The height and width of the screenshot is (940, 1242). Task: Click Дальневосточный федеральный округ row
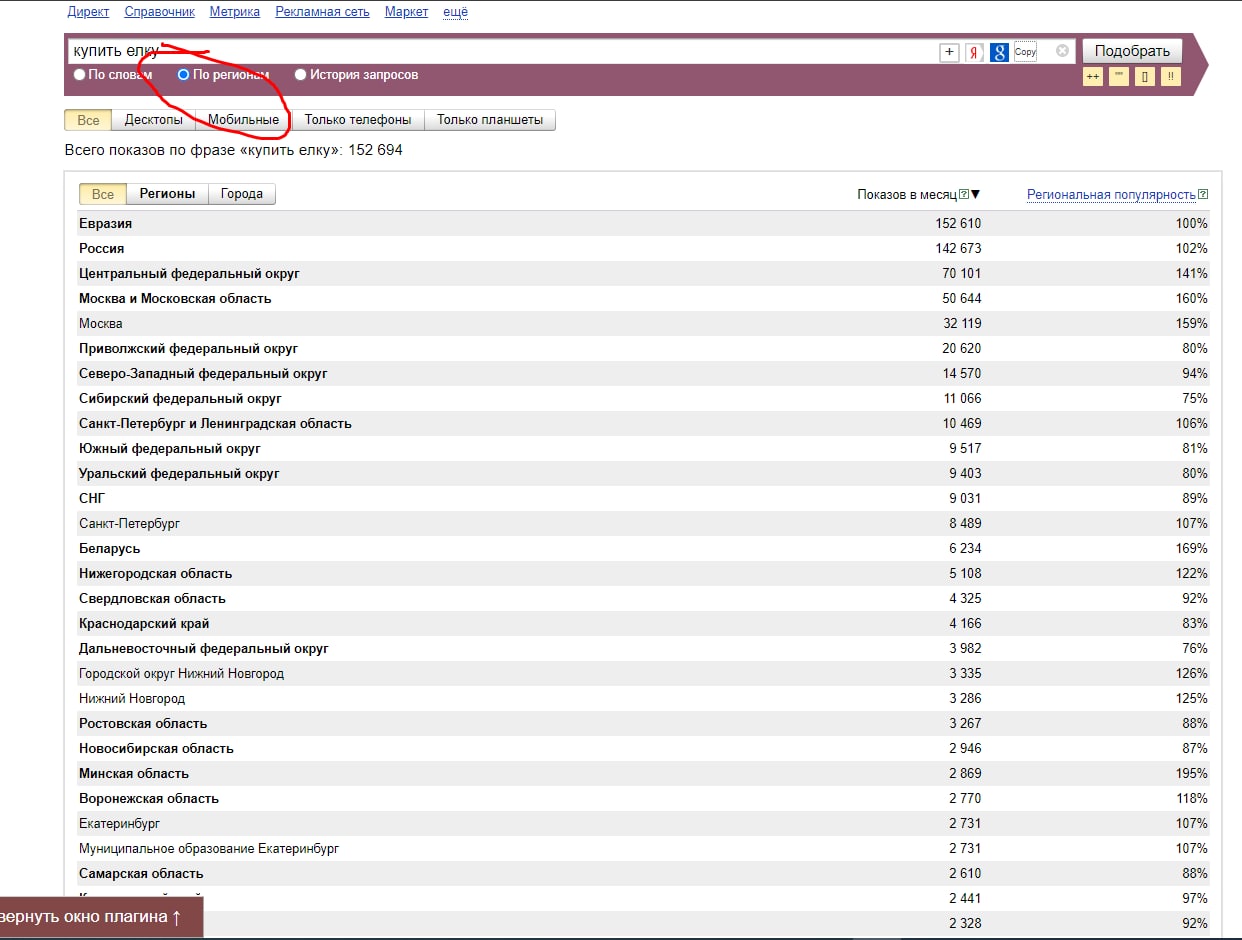(x=643, y=648)
